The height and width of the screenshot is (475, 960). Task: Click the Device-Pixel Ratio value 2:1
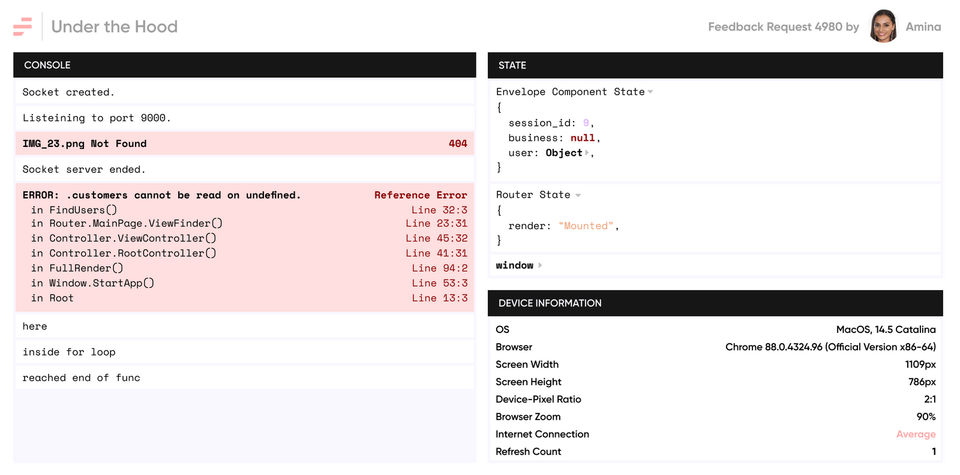coord(928,399)
